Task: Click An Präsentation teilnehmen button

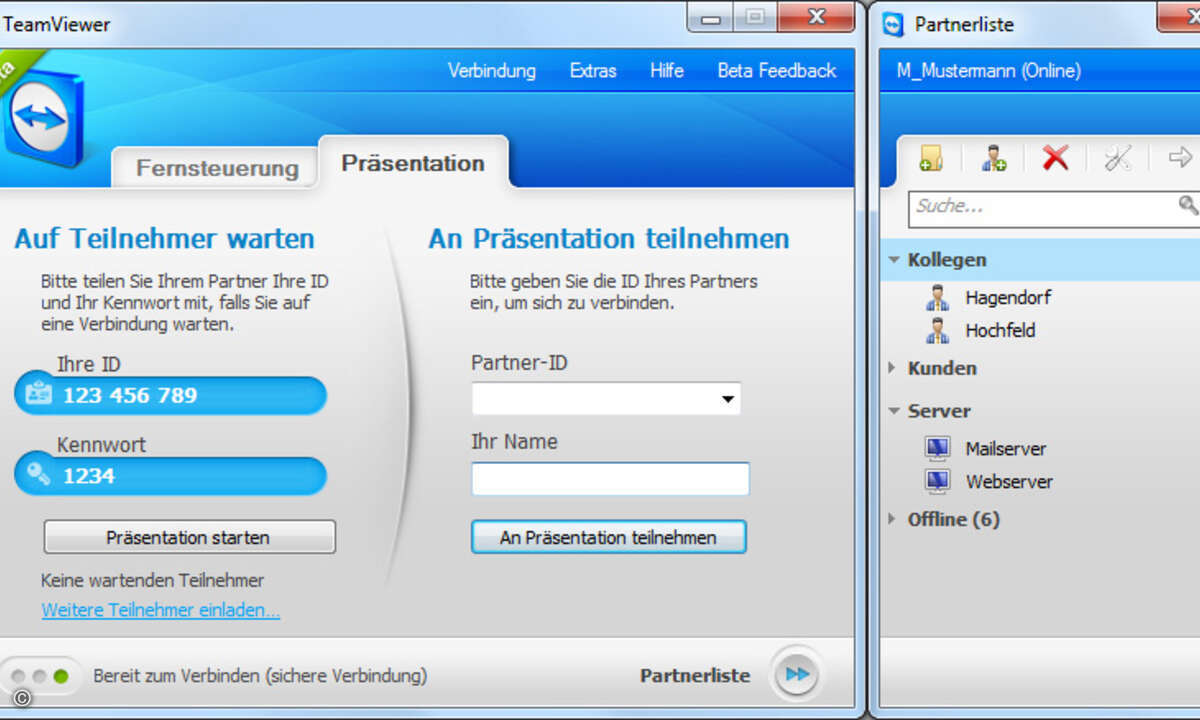Action: [x=608, y=537]
